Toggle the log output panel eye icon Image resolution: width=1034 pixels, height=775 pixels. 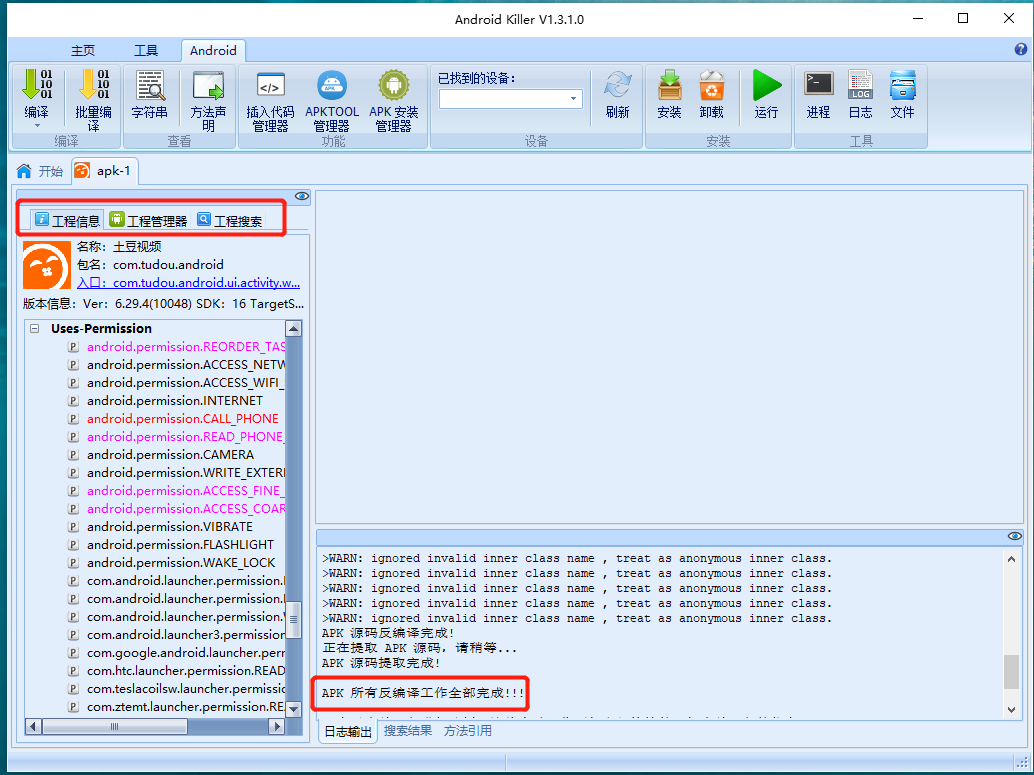[x=1015, y=536]
